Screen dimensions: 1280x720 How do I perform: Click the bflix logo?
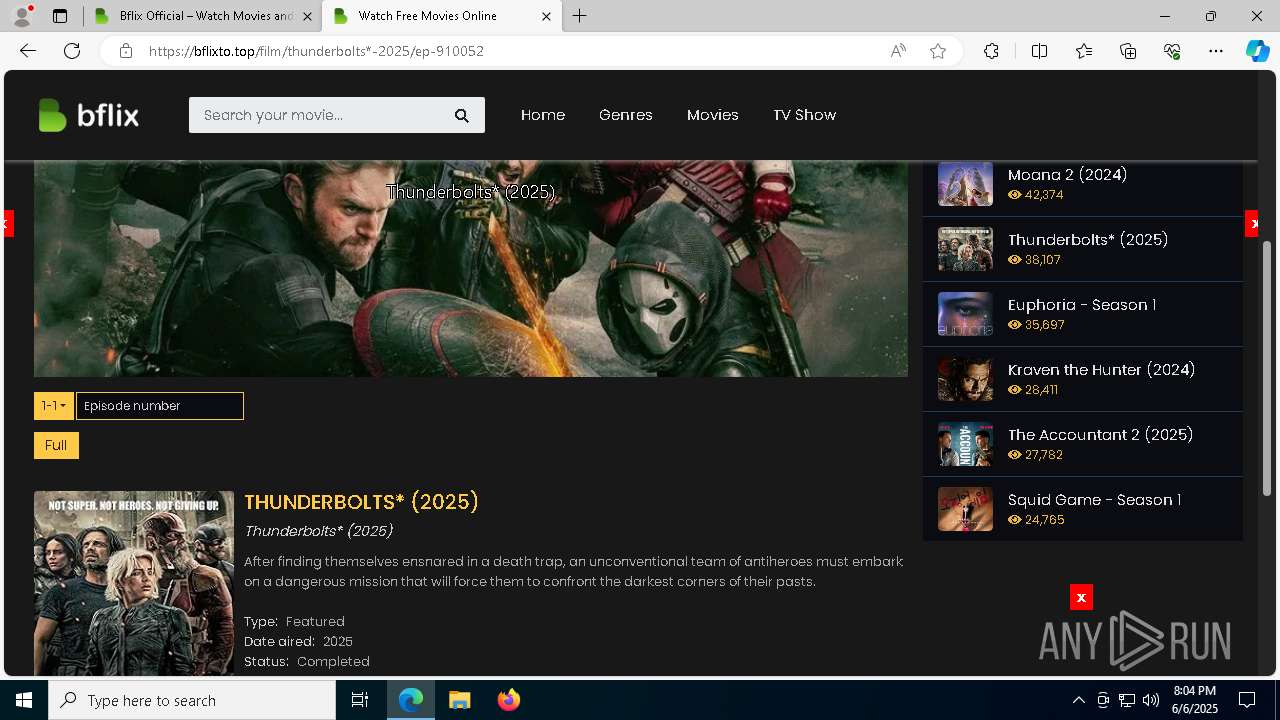(88, 115)
